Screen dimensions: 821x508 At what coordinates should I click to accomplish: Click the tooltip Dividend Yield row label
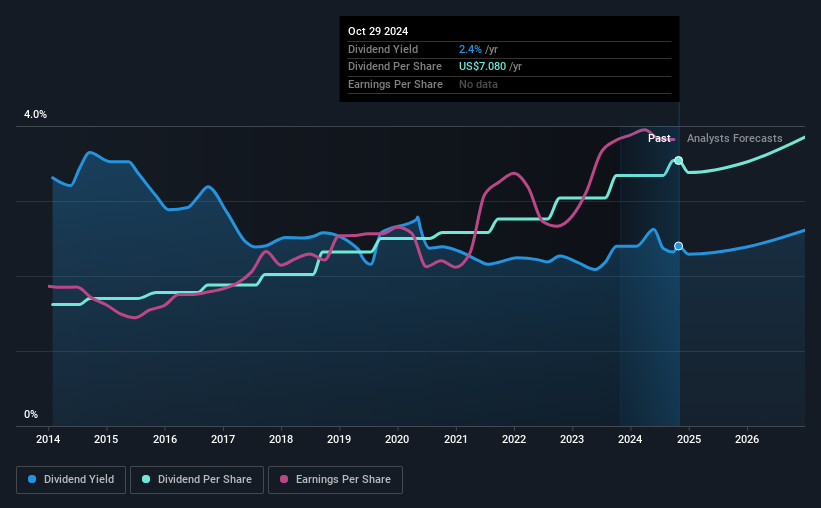383,49
